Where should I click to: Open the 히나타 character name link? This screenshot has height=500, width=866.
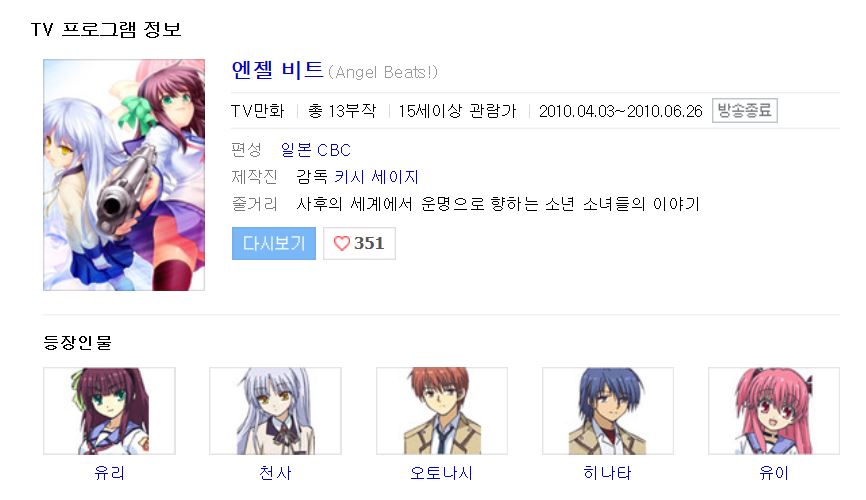608,473
